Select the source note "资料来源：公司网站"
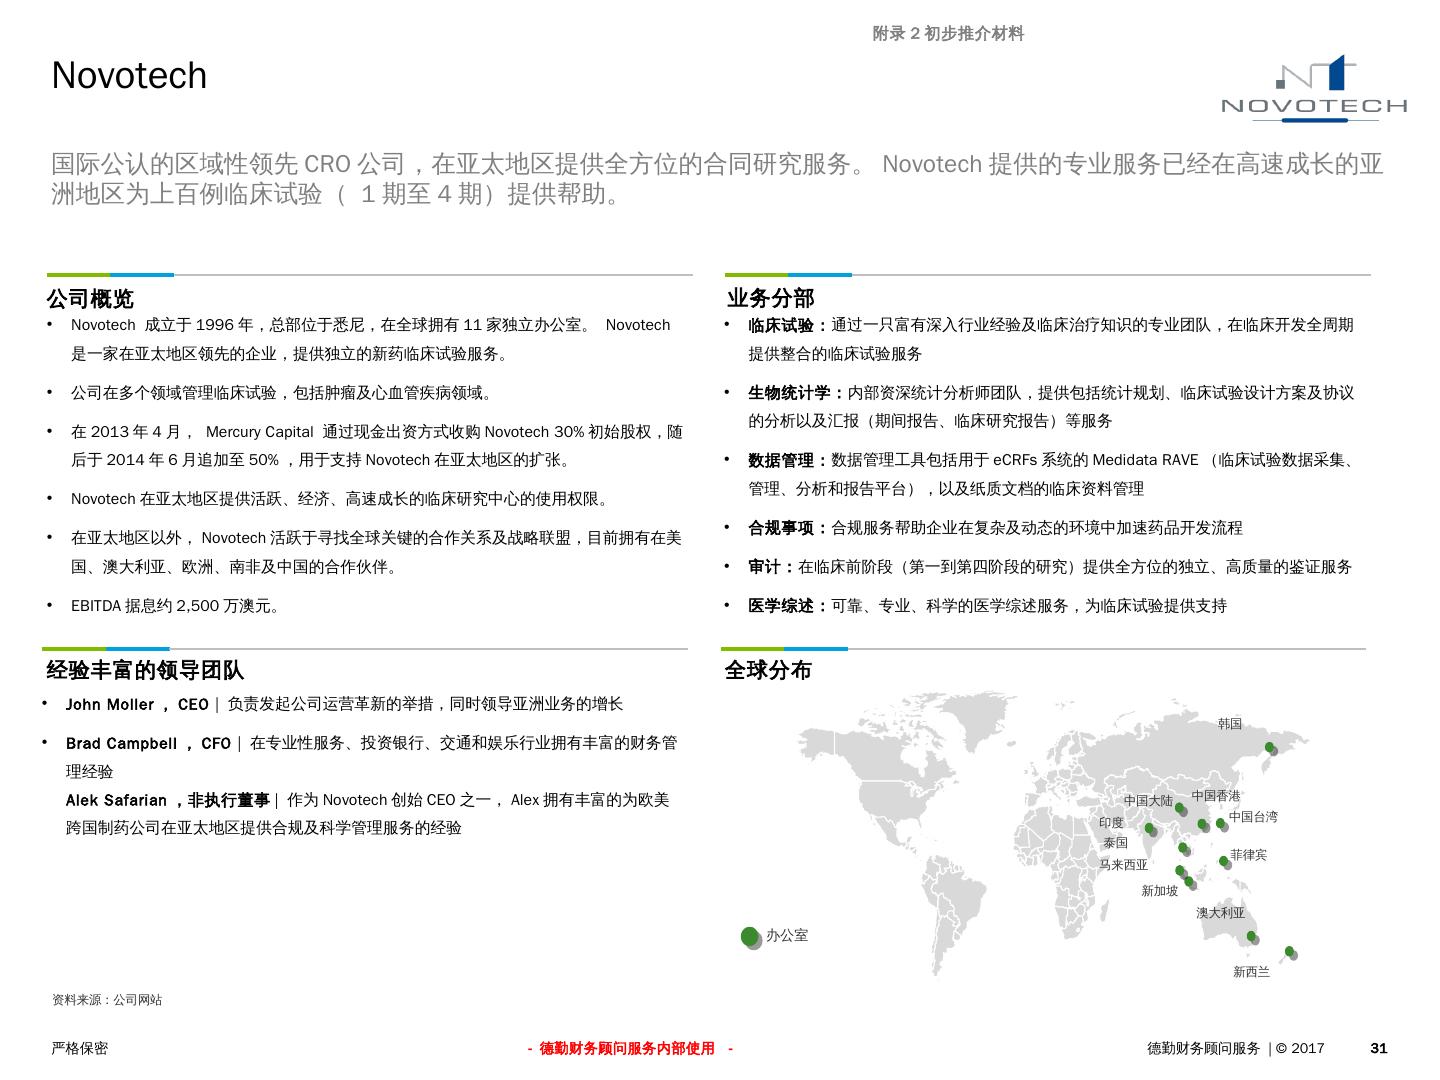Image resolution: width=1440 pixels, height=1080 pixels. click(107, 1000)
